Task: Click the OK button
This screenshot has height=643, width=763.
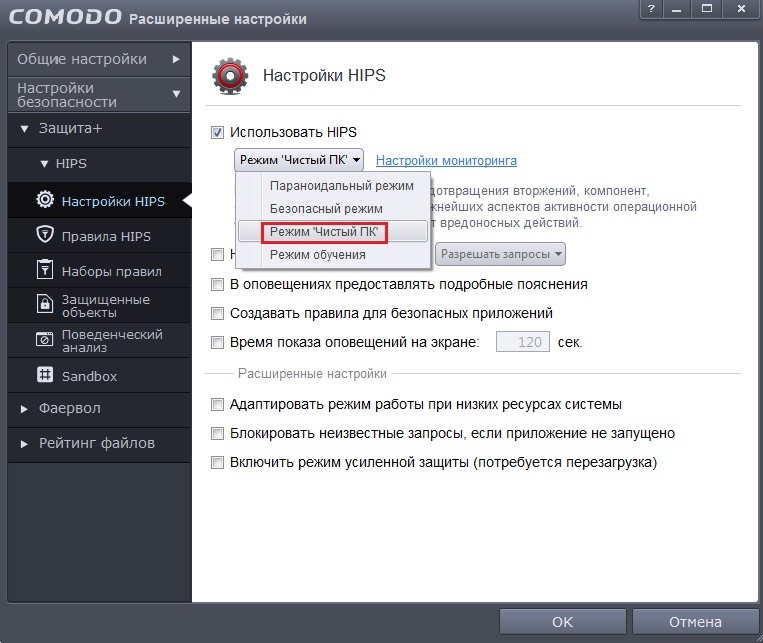Action: (x=563, y=622)
